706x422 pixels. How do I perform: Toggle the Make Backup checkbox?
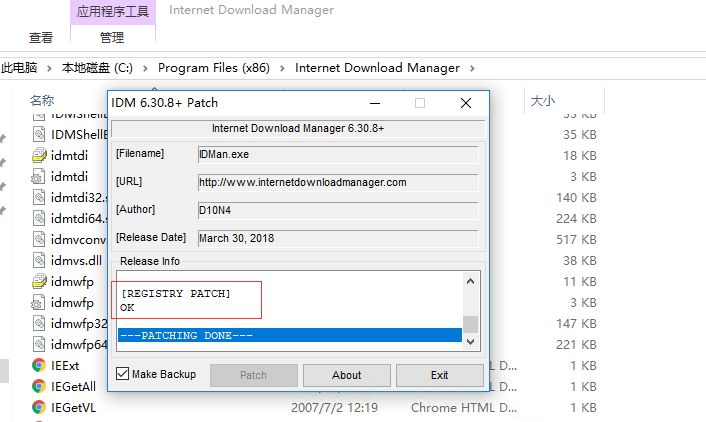click(123, 374)
